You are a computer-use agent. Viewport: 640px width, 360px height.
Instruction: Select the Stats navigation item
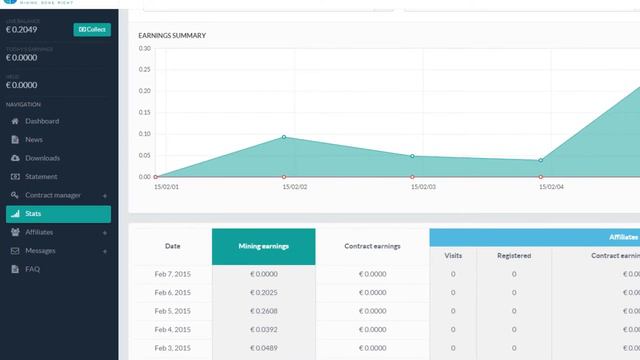[x=58, y=214]
